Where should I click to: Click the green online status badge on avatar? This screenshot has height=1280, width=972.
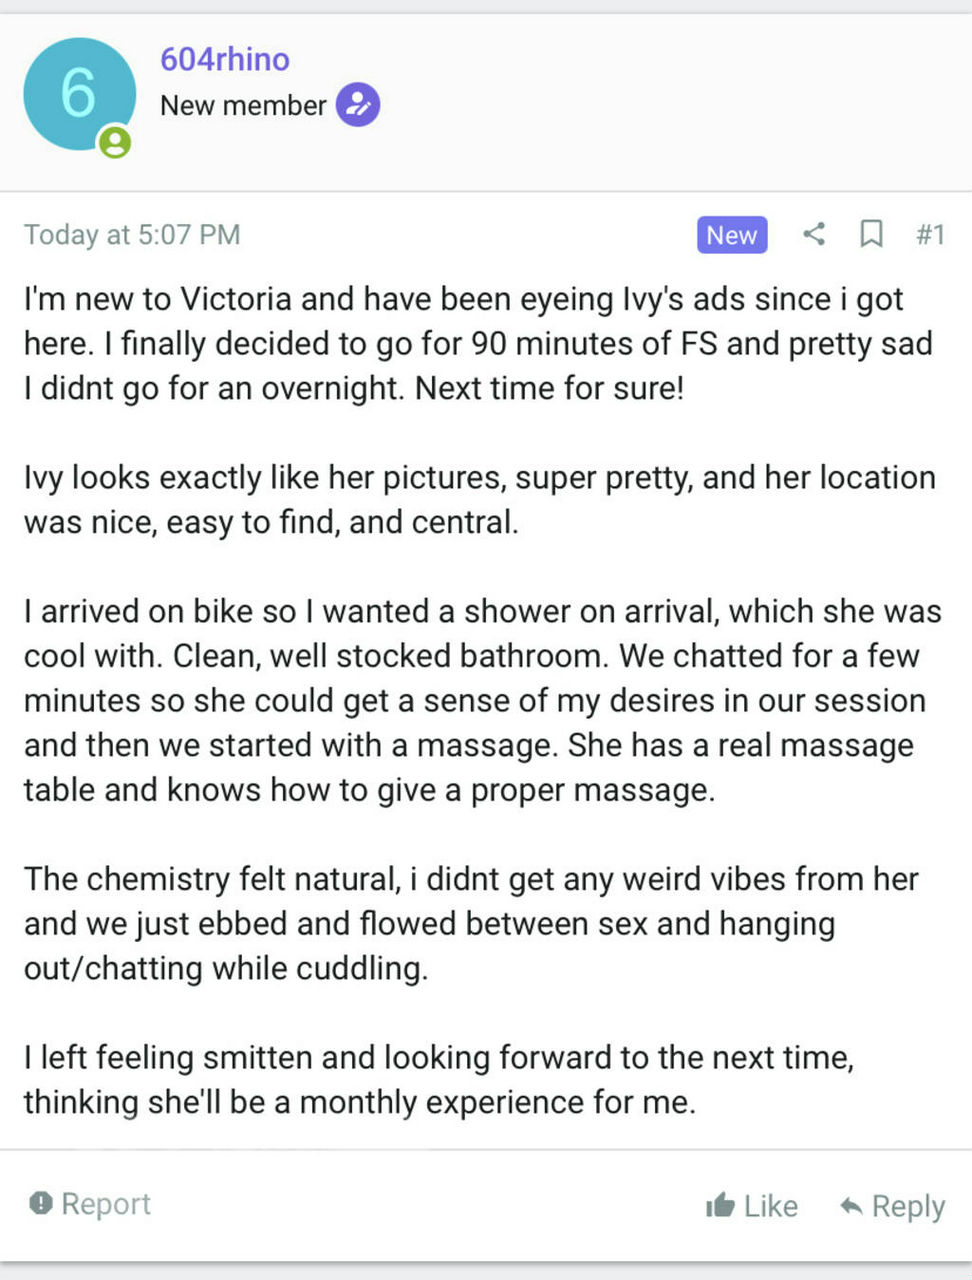coord(115,142)
